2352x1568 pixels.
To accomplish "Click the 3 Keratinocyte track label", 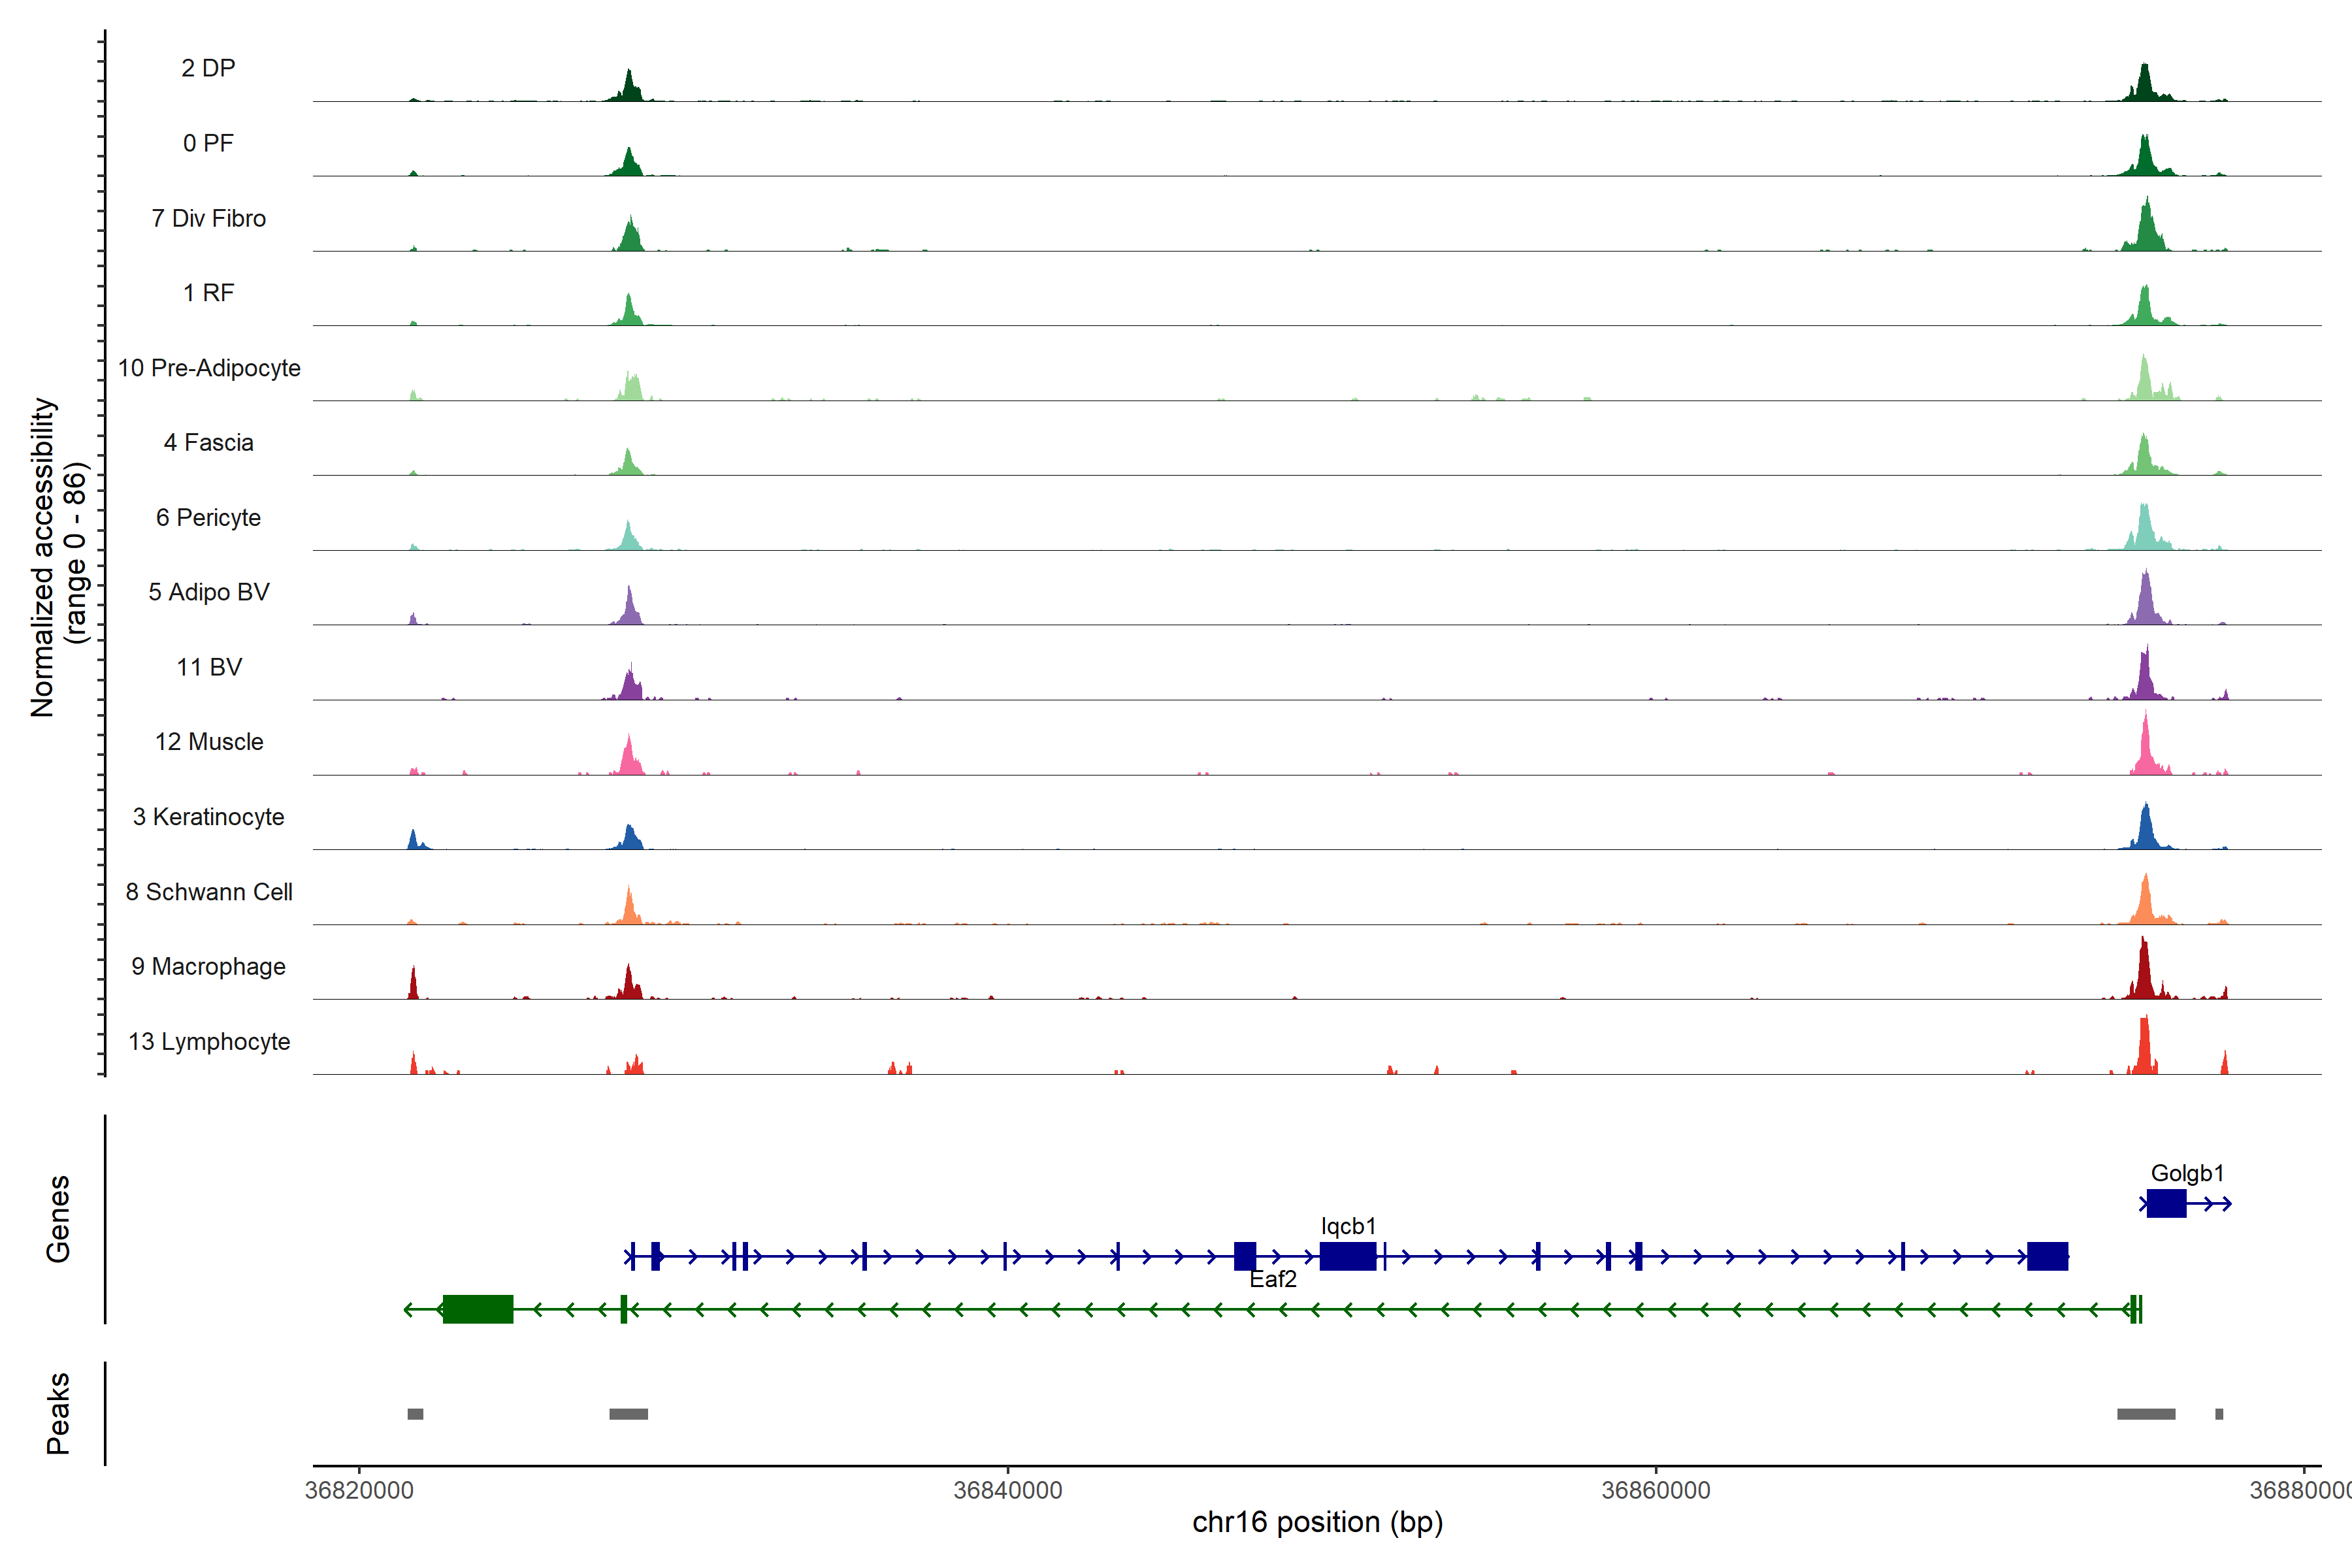I will point(208,817).
